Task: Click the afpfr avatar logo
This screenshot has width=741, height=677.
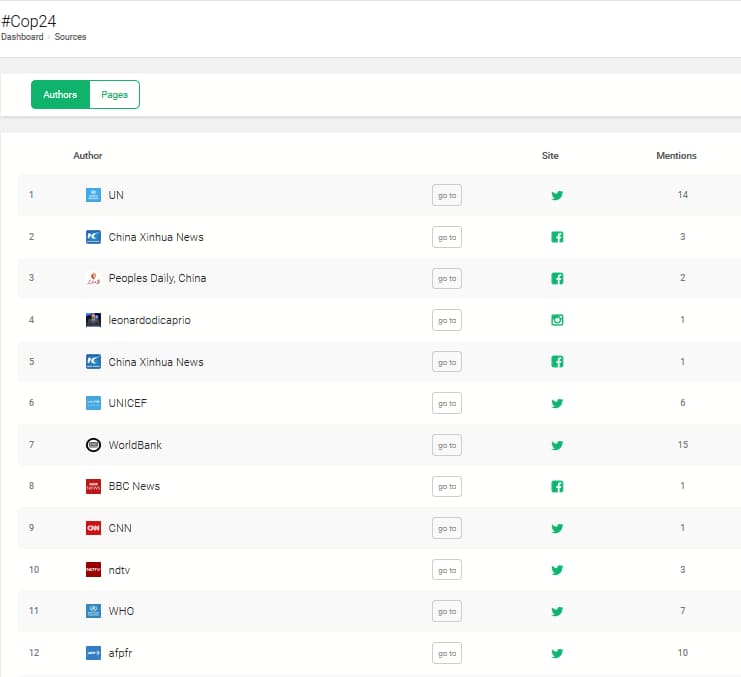Action: click(x=93, y=653)
